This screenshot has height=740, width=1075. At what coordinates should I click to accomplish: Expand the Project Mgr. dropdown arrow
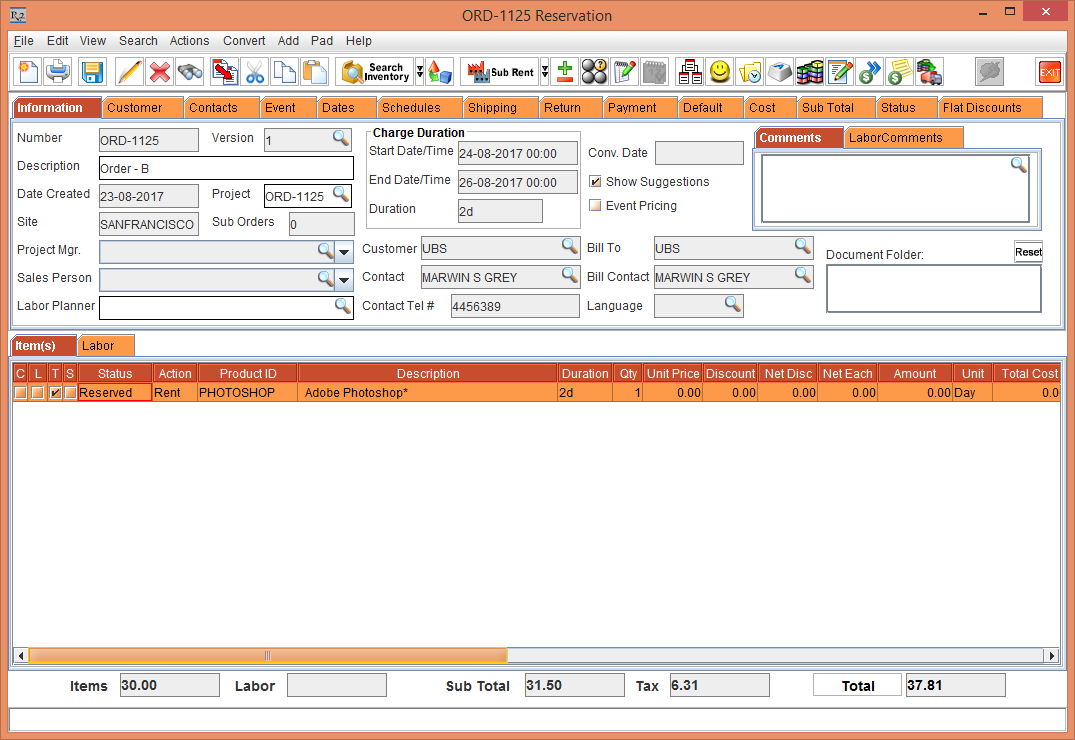[x=344, y=251]
